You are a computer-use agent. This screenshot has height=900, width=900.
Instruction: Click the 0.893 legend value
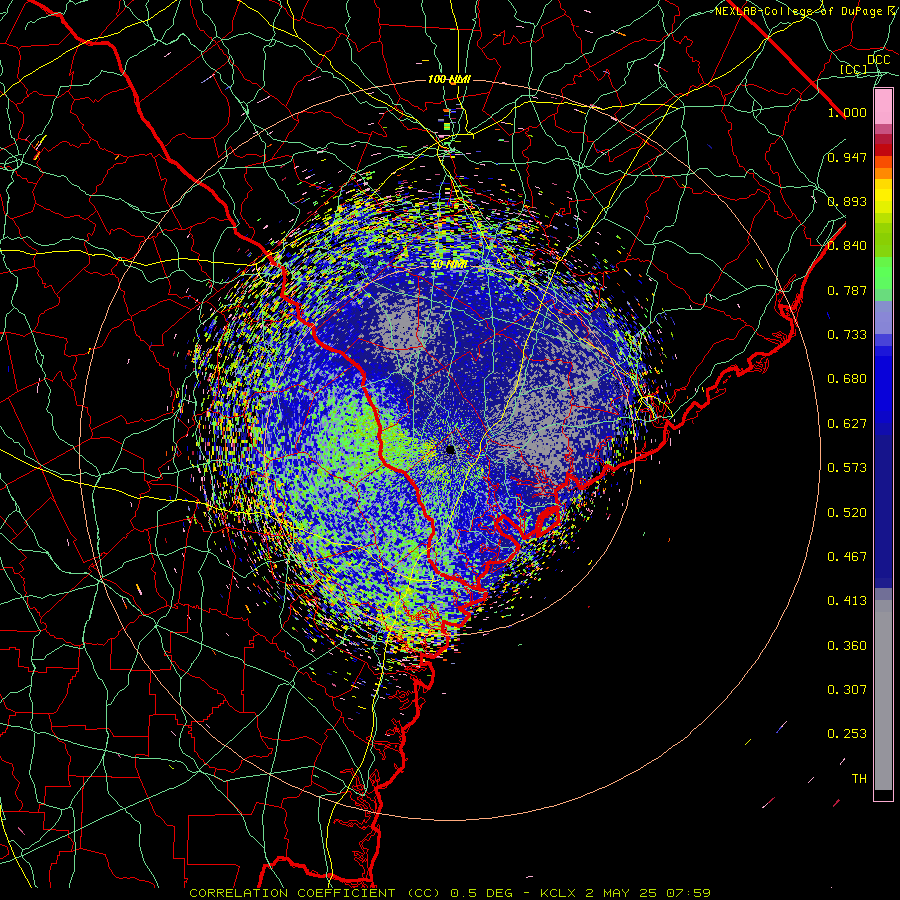[847, 201]
